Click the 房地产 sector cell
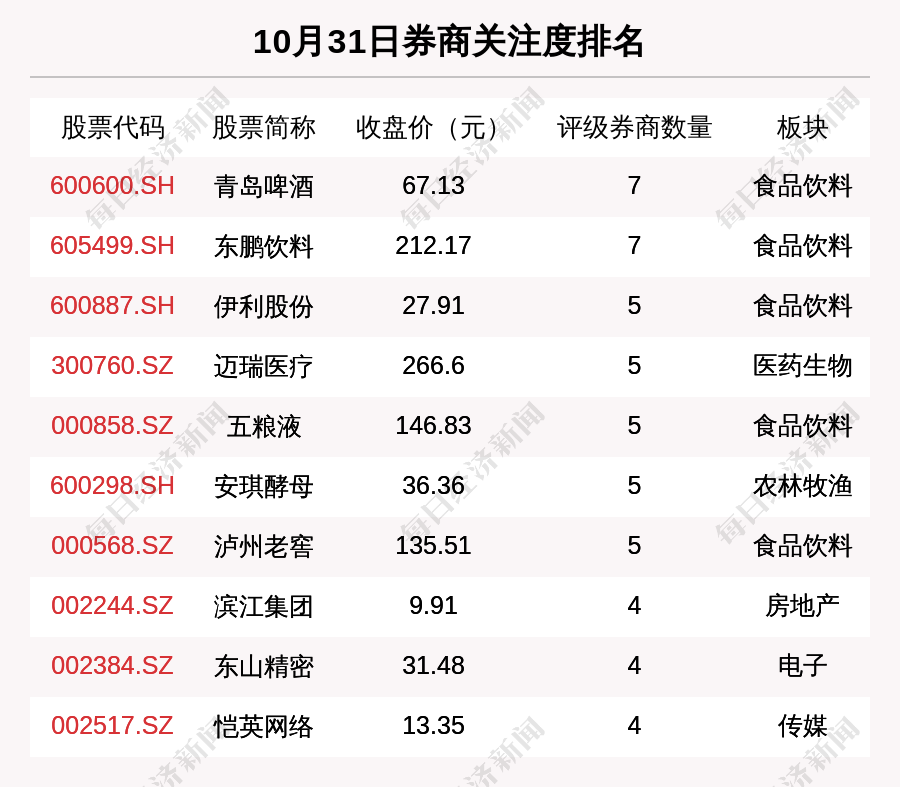Screen dimensions: 900x787 tap(802, 606)
